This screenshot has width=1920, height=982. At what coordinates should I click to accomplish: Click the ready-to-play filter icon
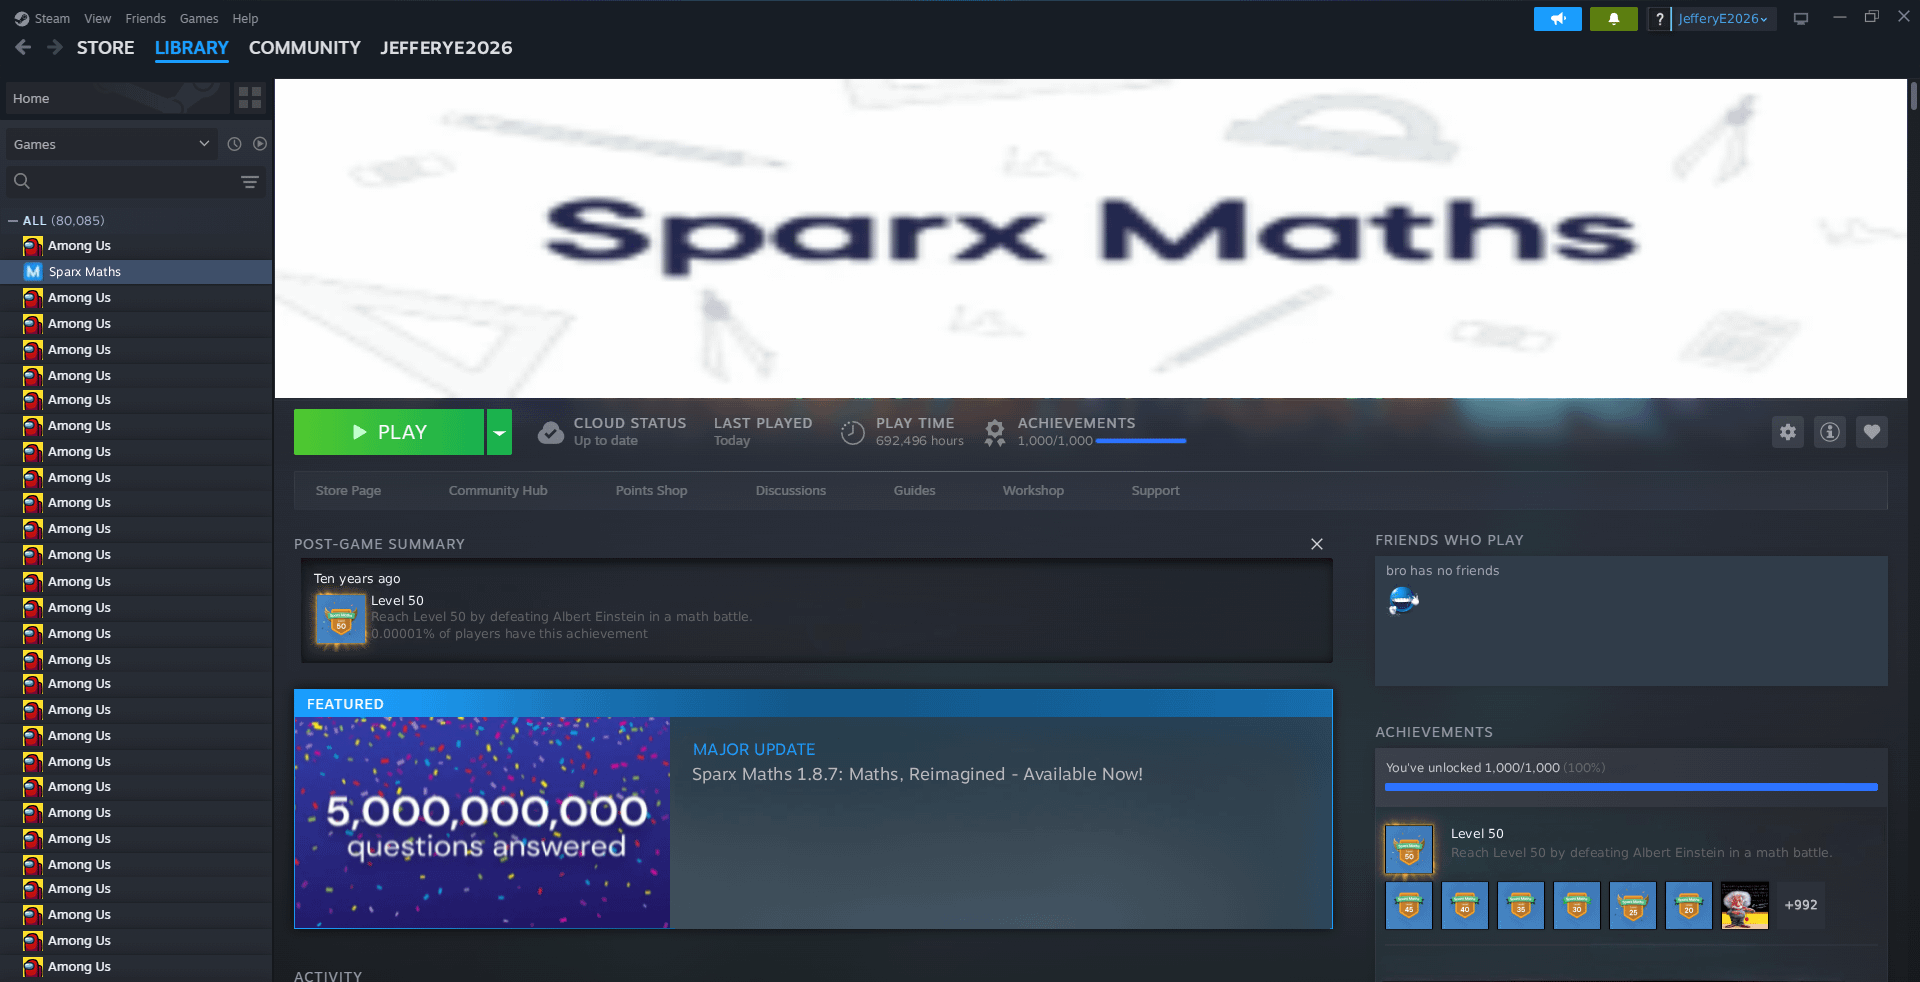tap(260, 144)
